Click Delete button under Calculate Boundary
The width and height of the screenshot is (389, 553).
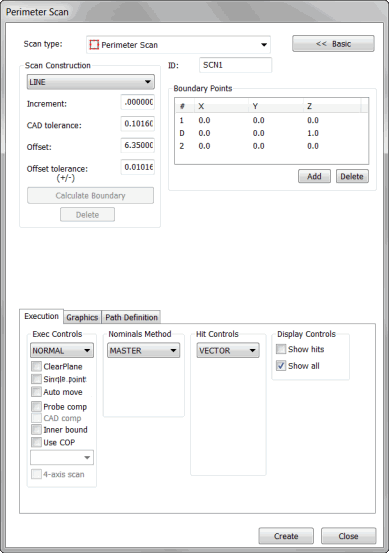tap(87, 215)
